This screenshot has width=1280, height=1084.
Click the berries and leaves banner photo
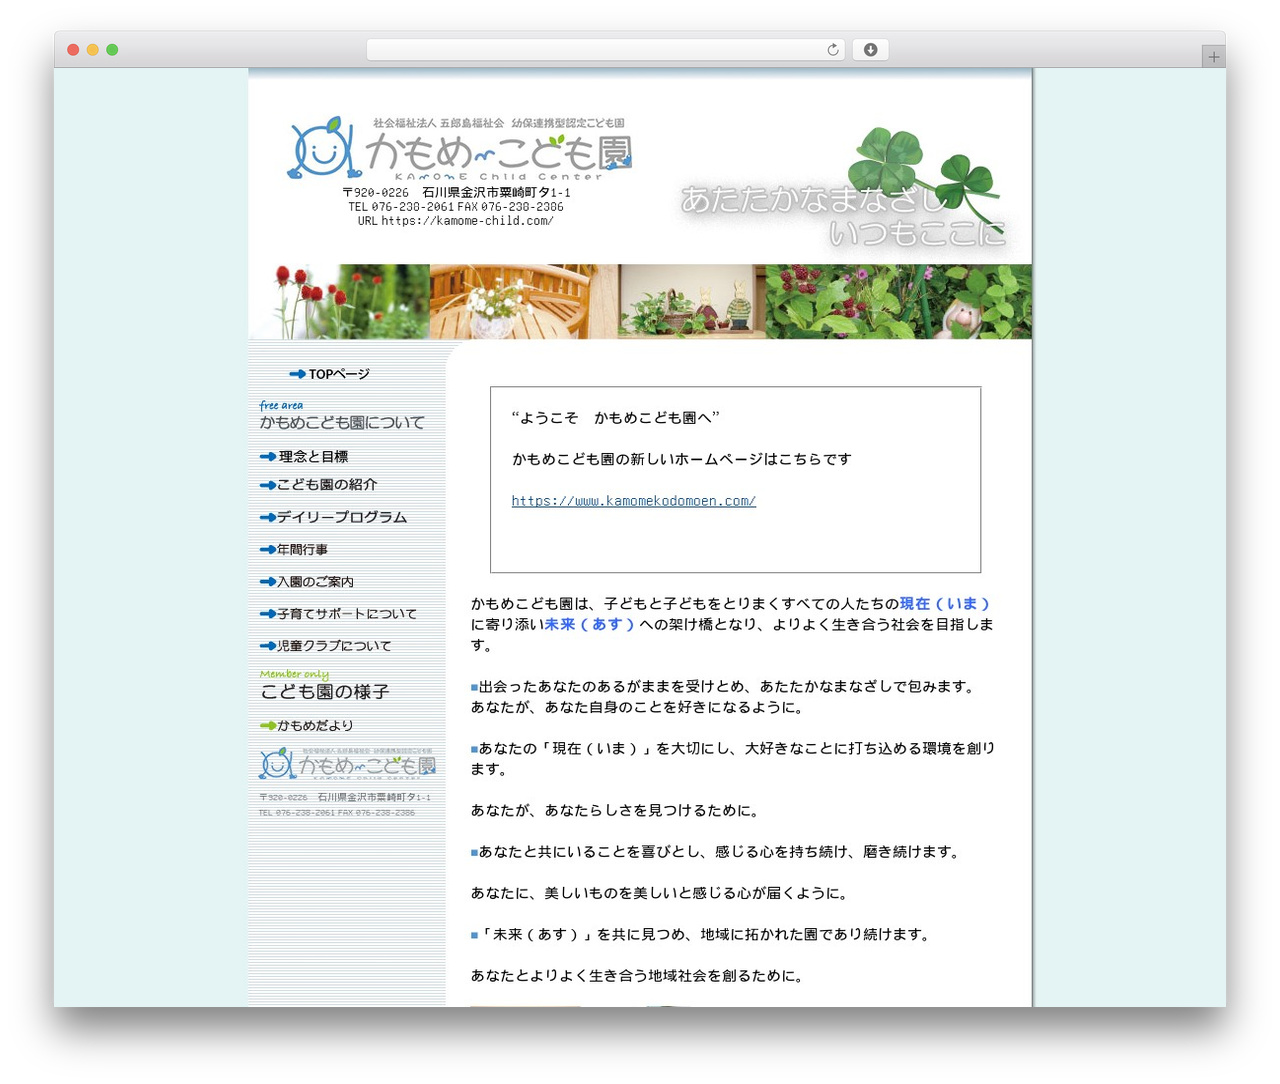coord(899,302)
